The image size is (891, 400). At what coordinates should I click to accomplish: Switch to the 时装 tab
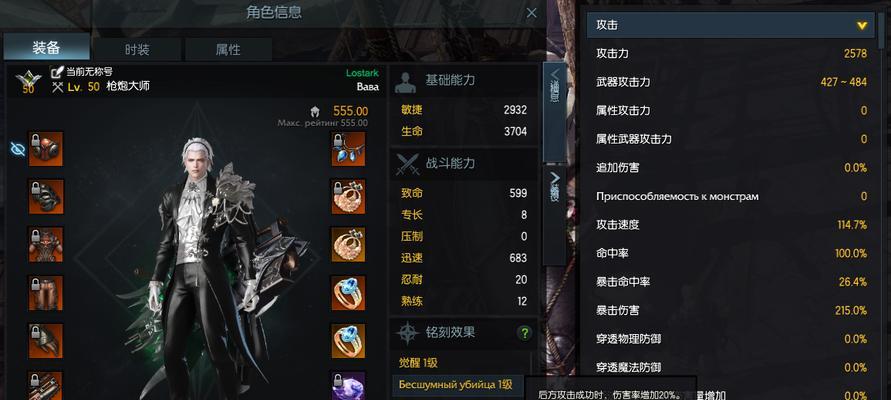tap(137, 49)
